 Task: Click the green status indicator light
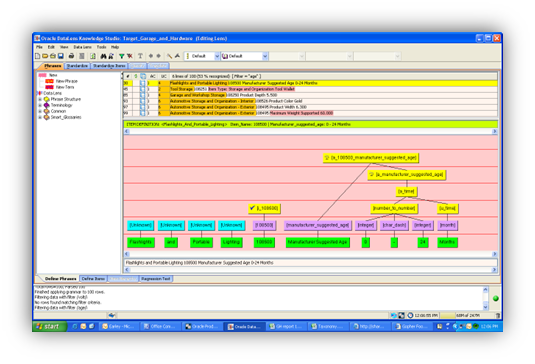point(496,299)
